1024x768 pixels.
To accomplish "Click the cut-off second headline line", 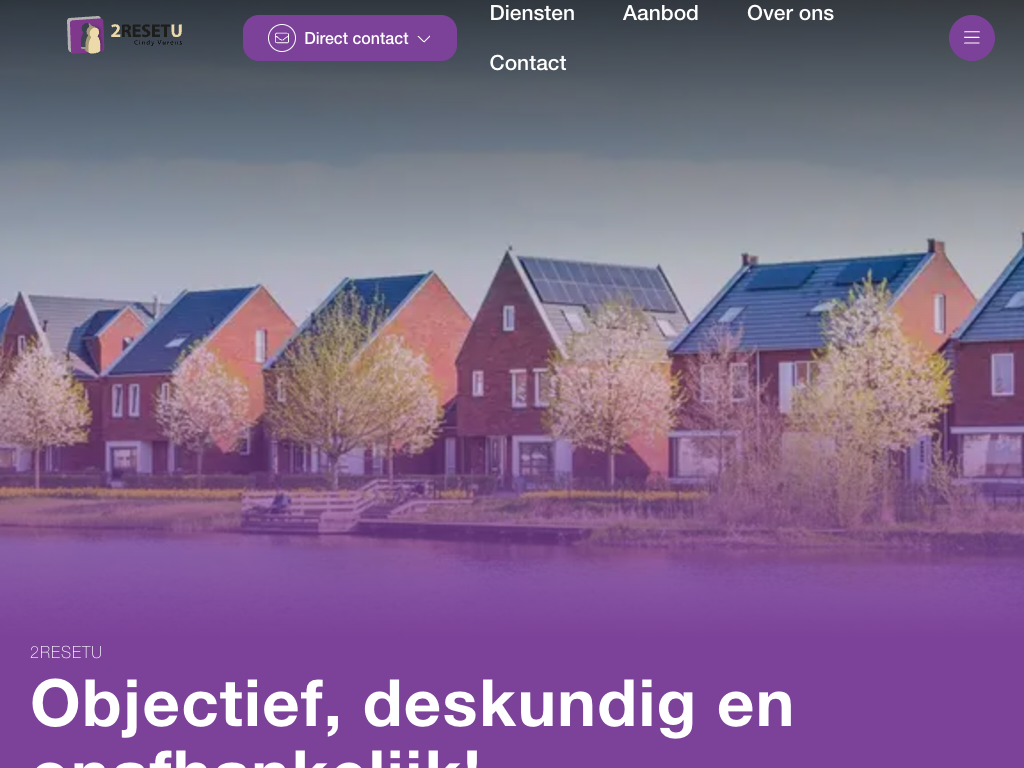I will [x=255, y=758].
